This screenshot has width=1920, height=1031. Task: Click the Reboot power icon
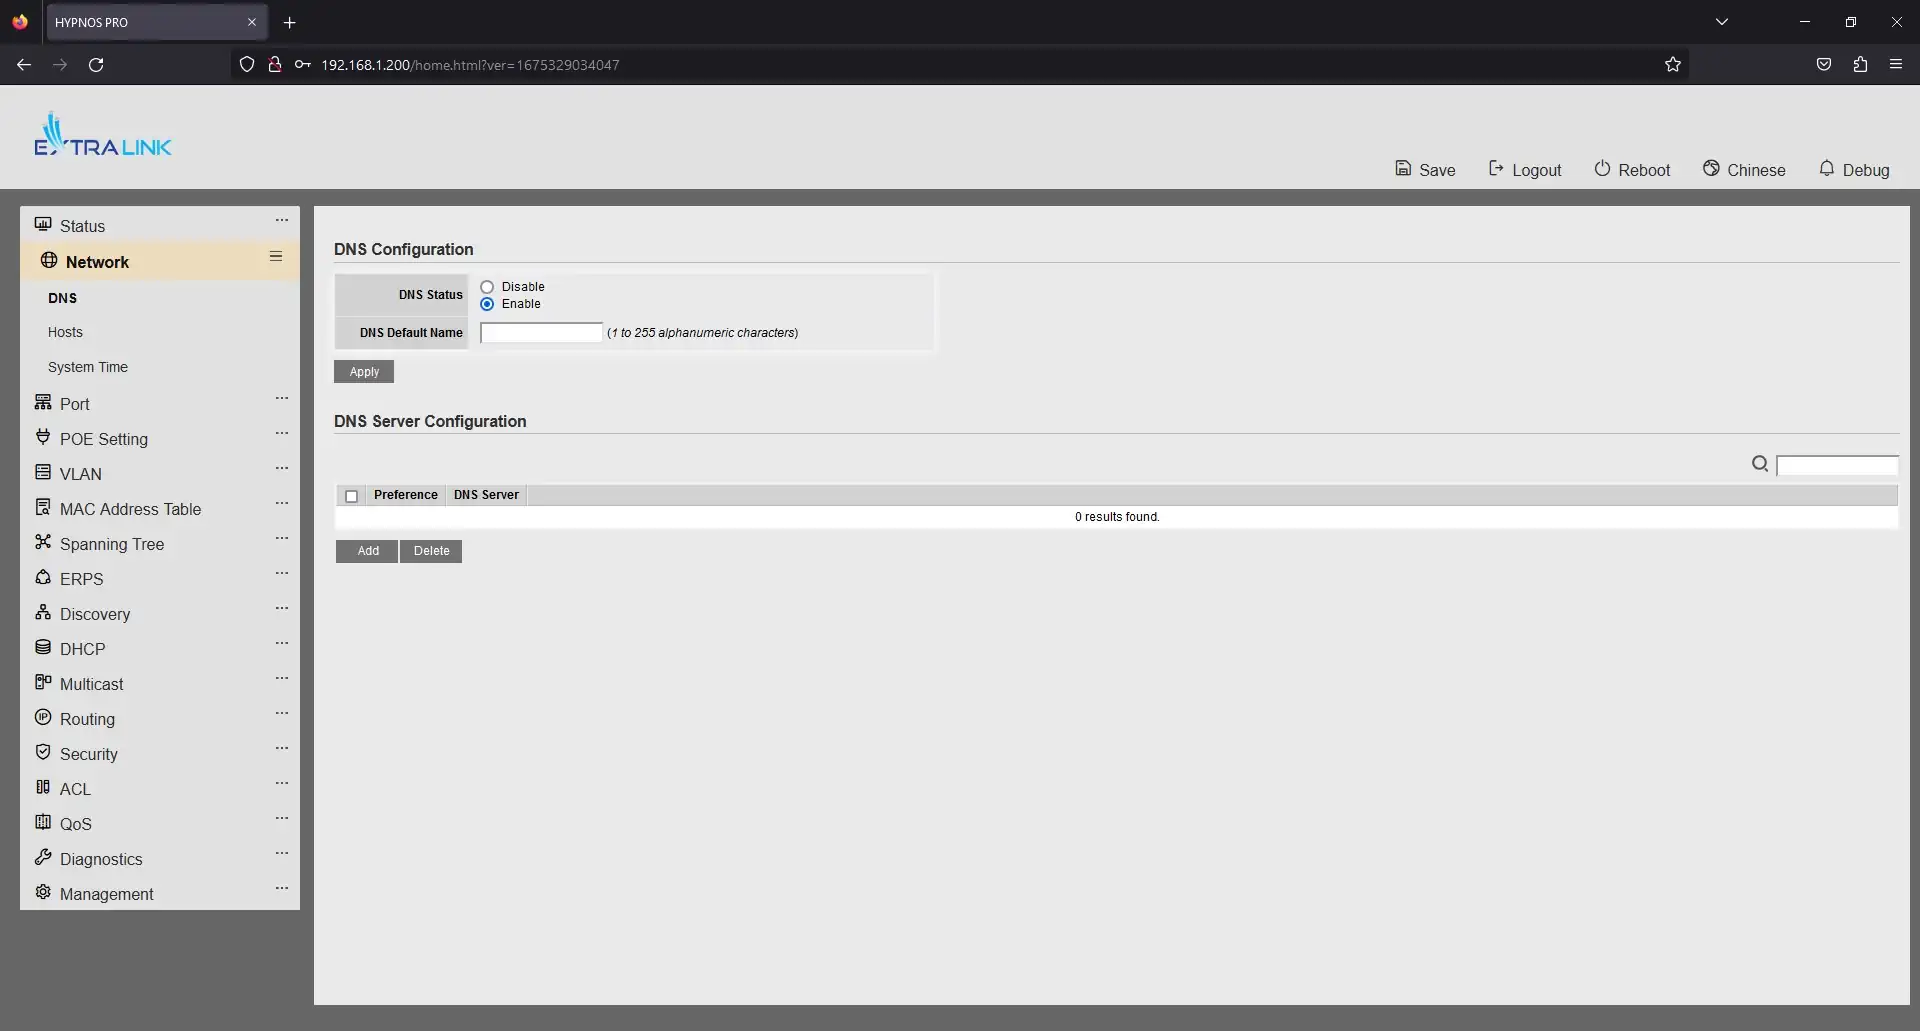(x=1602, y=169)
